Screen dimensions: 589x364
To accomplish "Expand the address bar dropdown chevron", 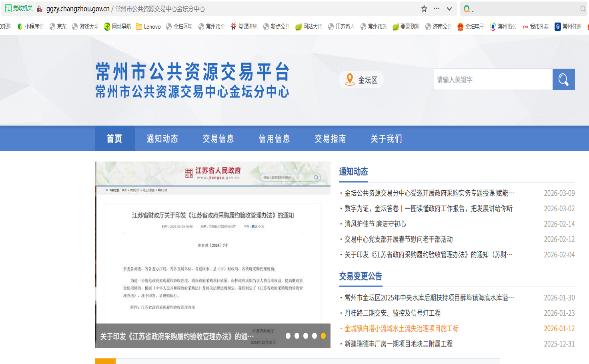I will pyautogui.click(x=449, y=9).
